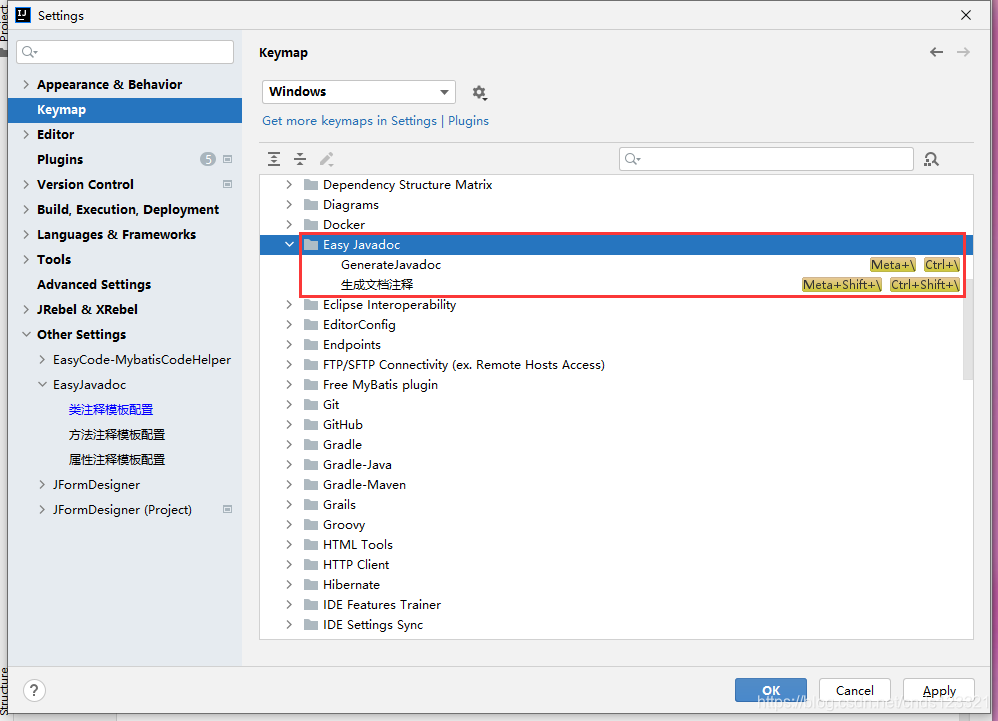Viewport: 998px width, 721px height.
Task: Select FTP/SFTP Connectivity group
Action: 463,365
